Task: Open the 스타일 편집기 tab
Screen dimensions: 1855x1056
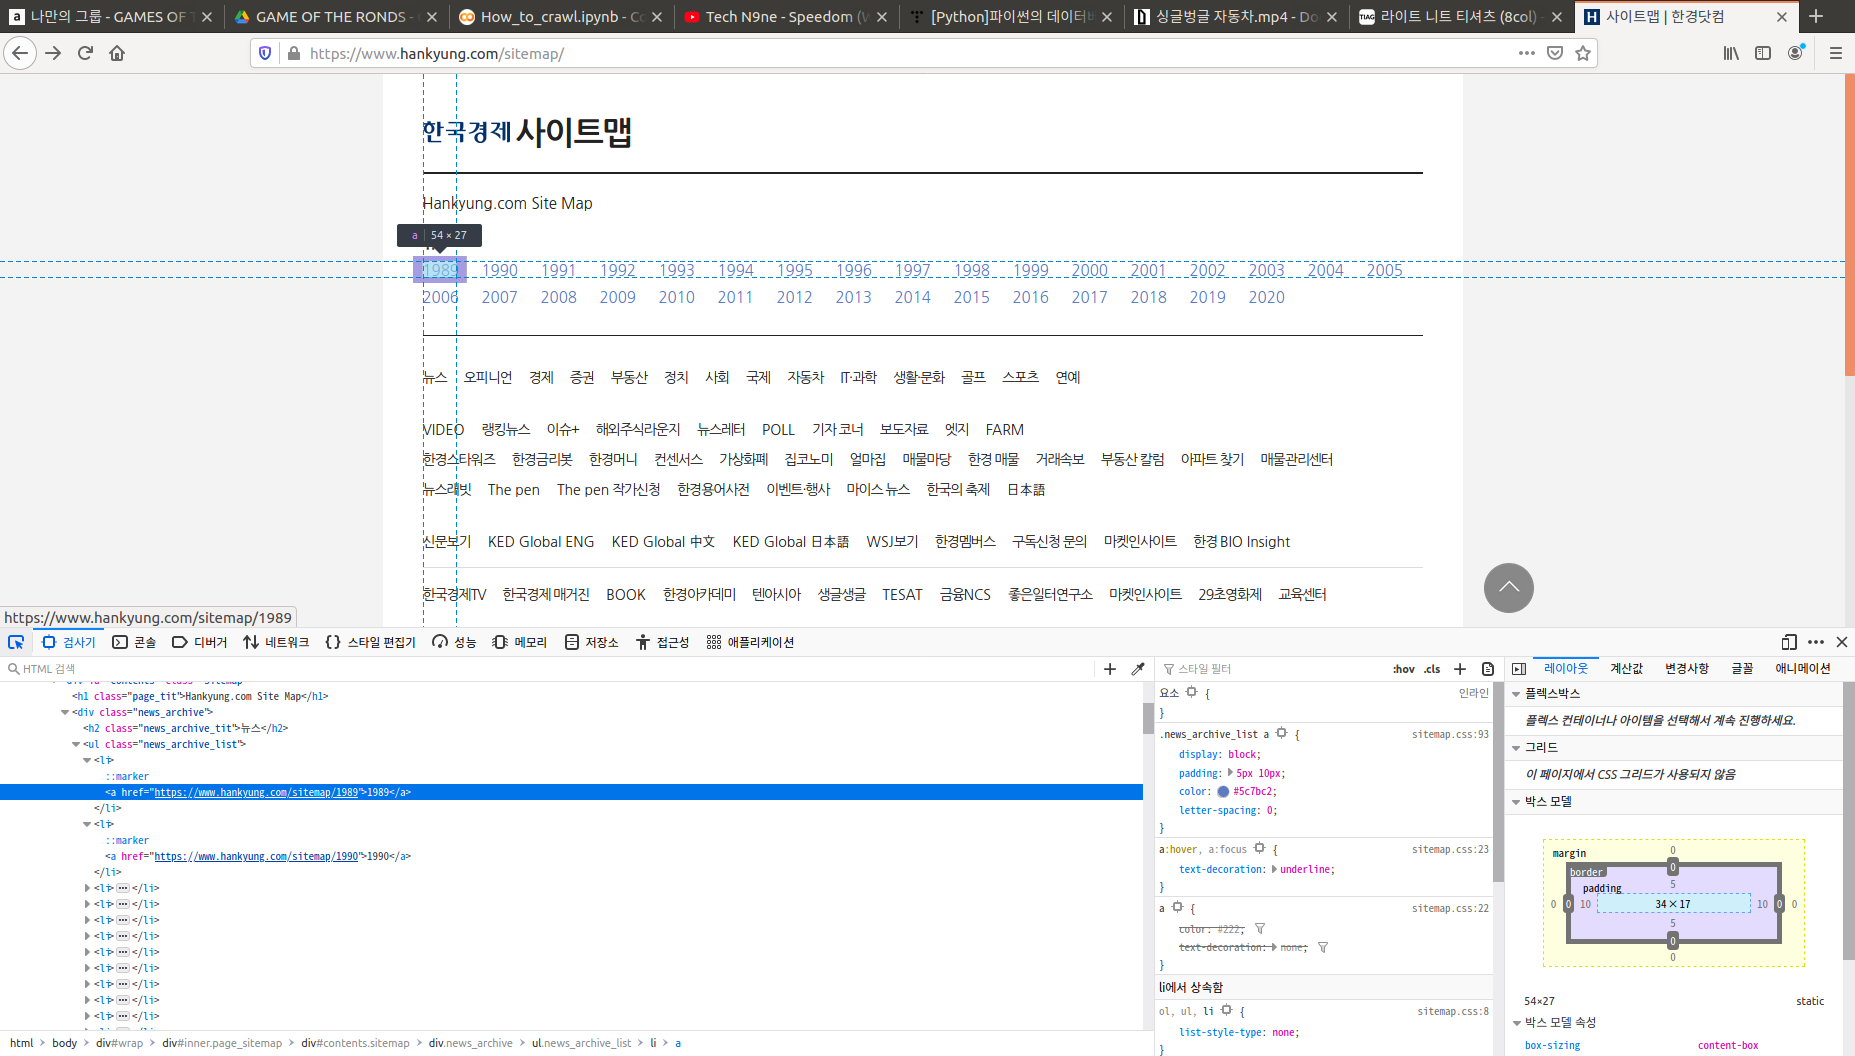Action: (x=370, y=642)
